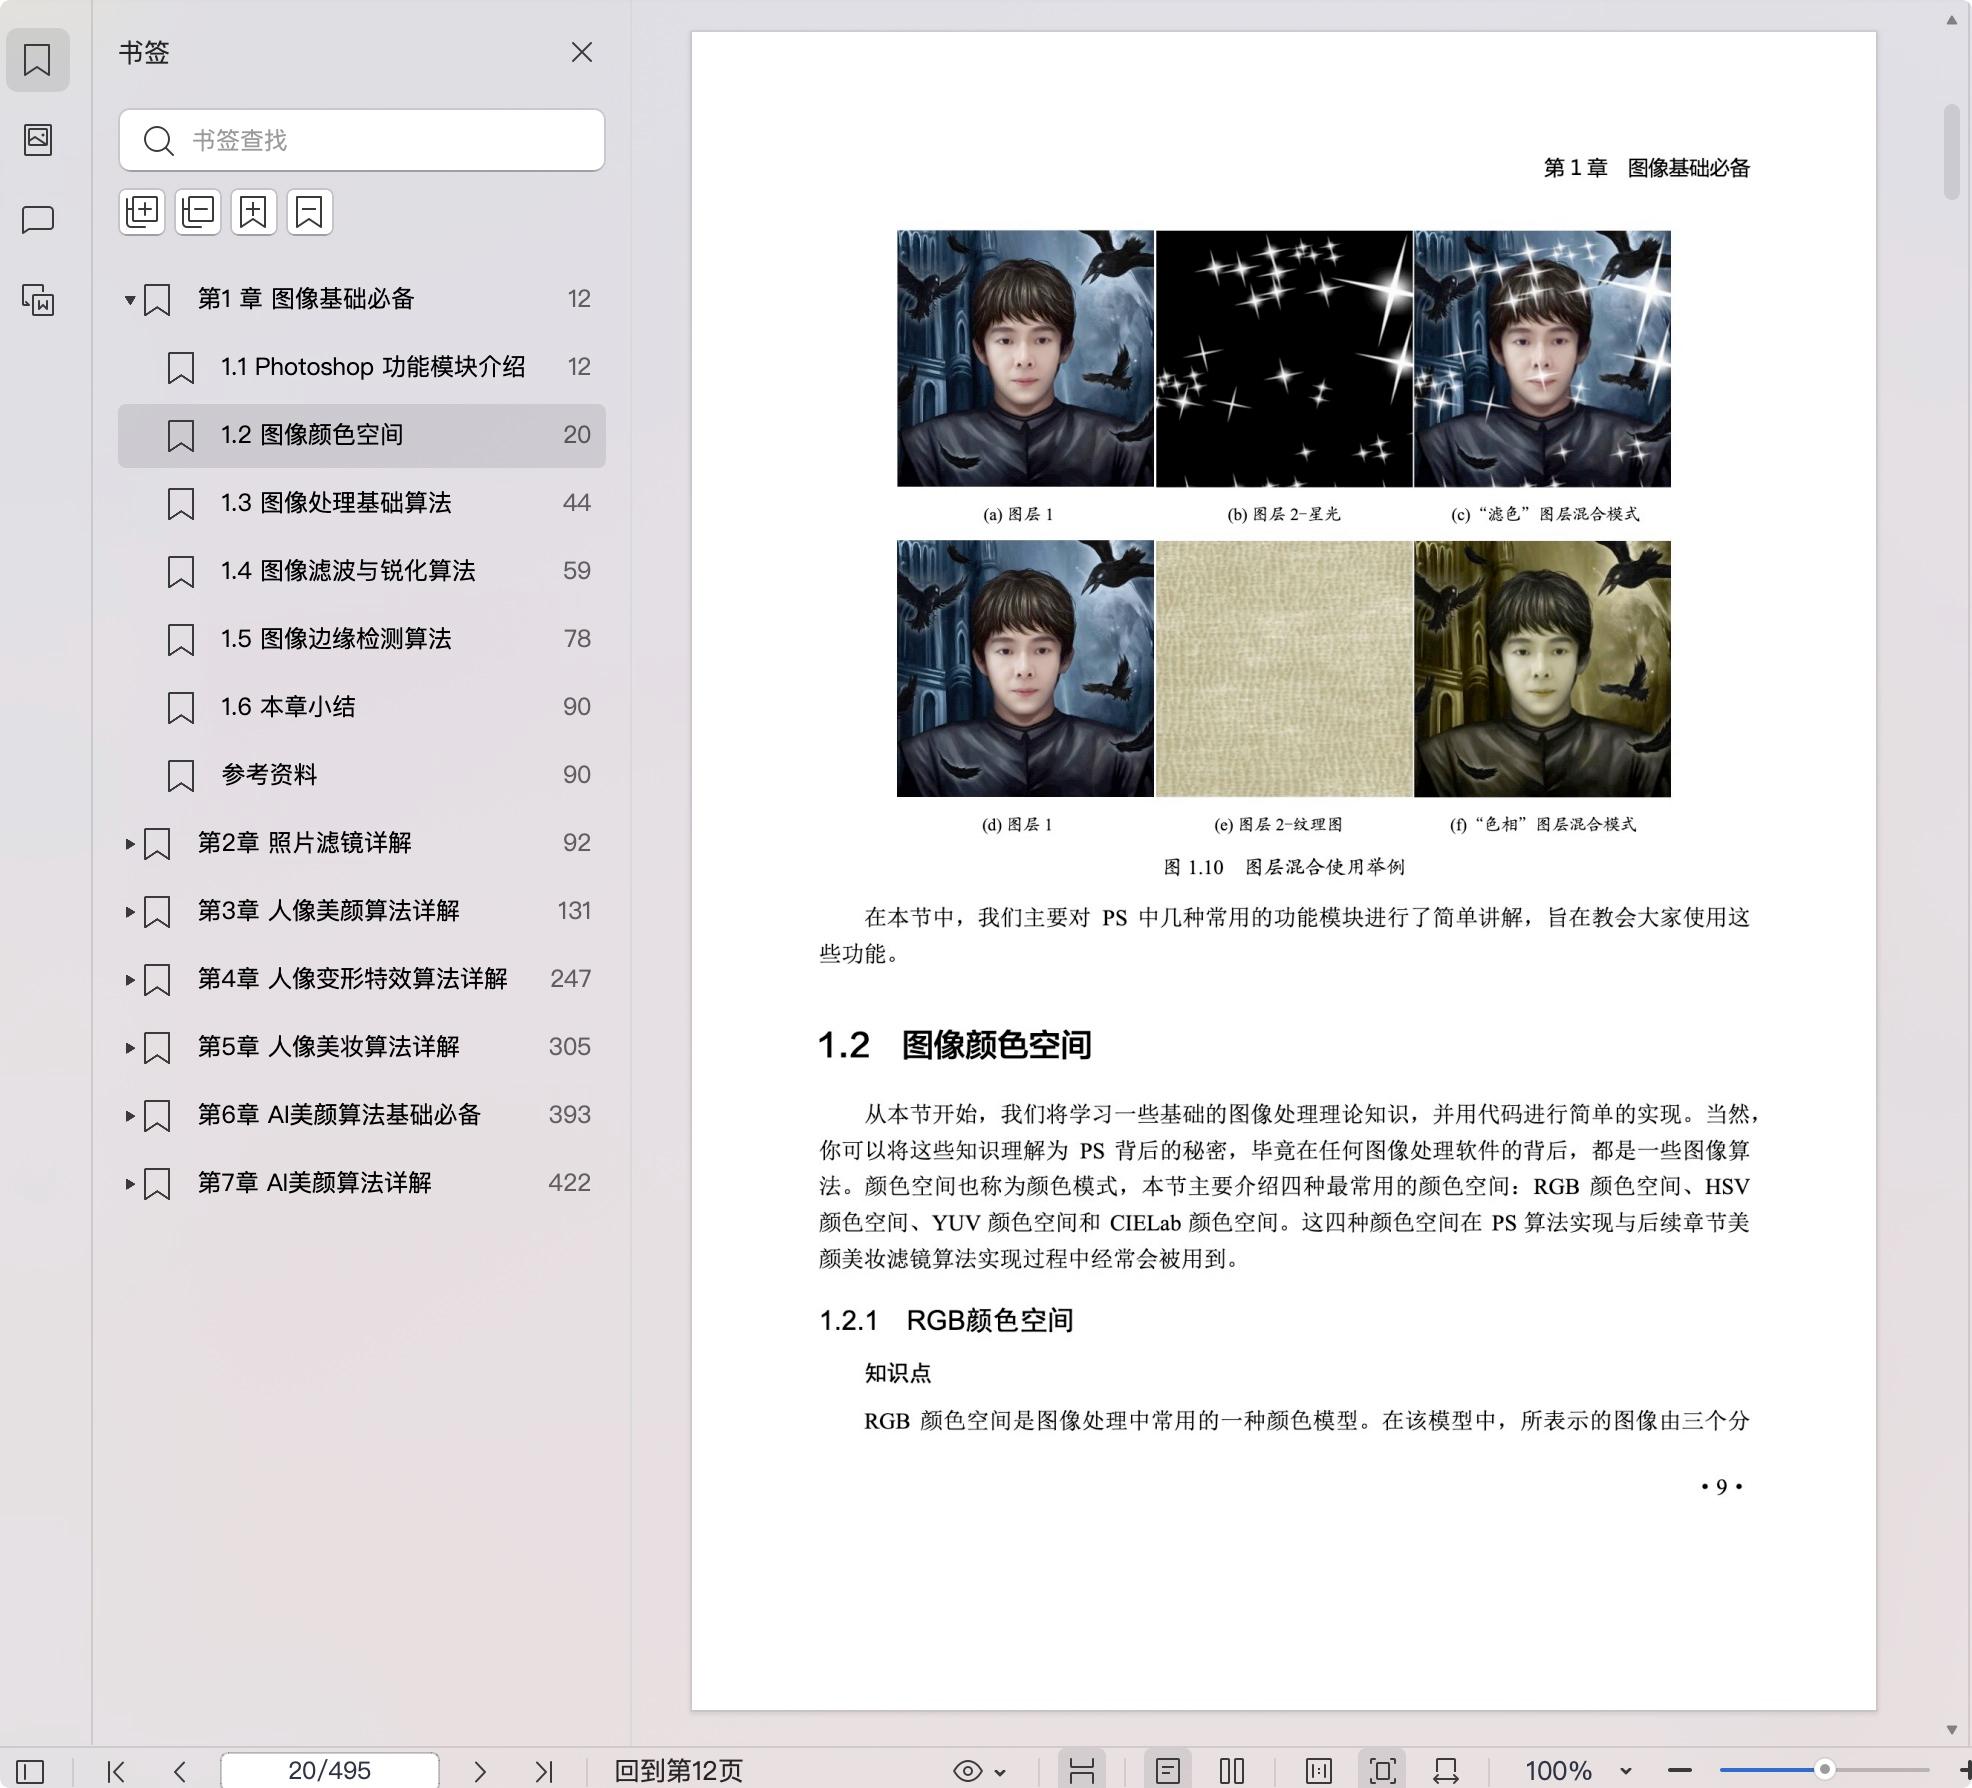Screen dimensions: 1972x1788
Task: Click the zoom slider handle
Action: (1824, 1770)
